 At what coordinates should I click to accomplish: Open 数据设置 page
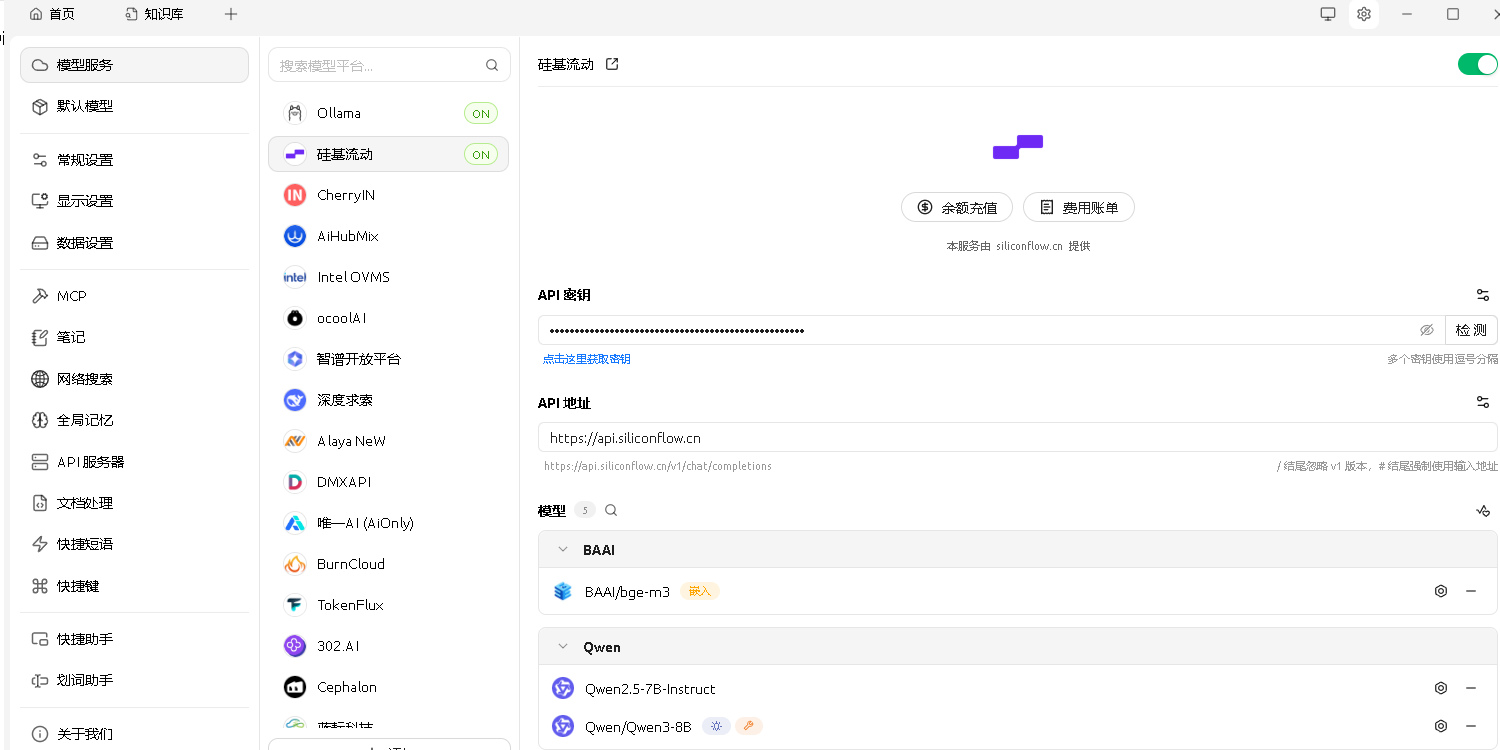tap(134, 243)
